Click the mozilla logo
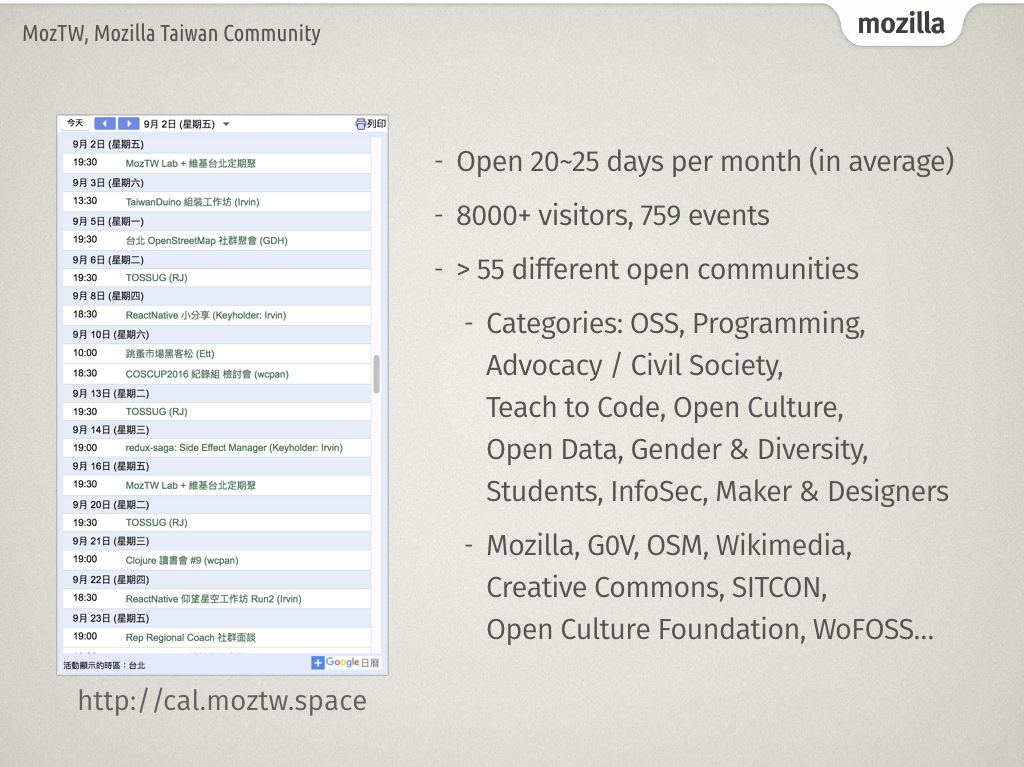 901,24
